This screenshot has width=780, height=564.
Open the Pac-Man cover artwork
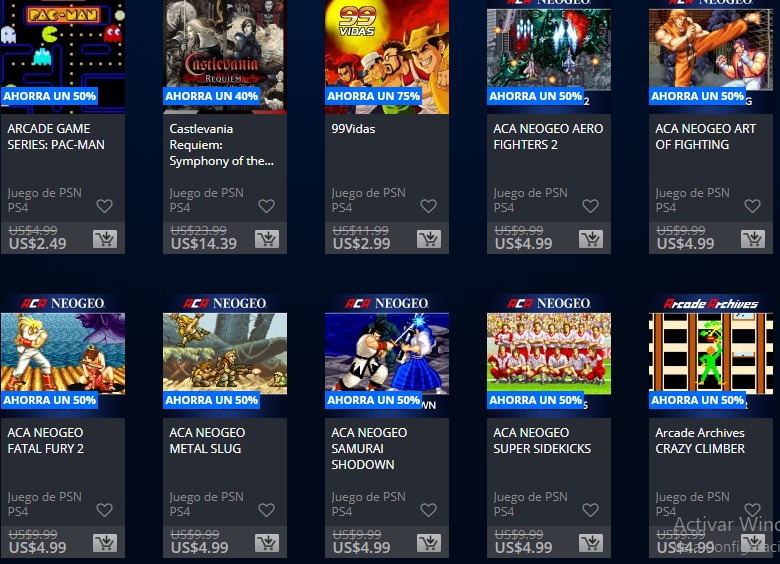[x=63, y=57]
